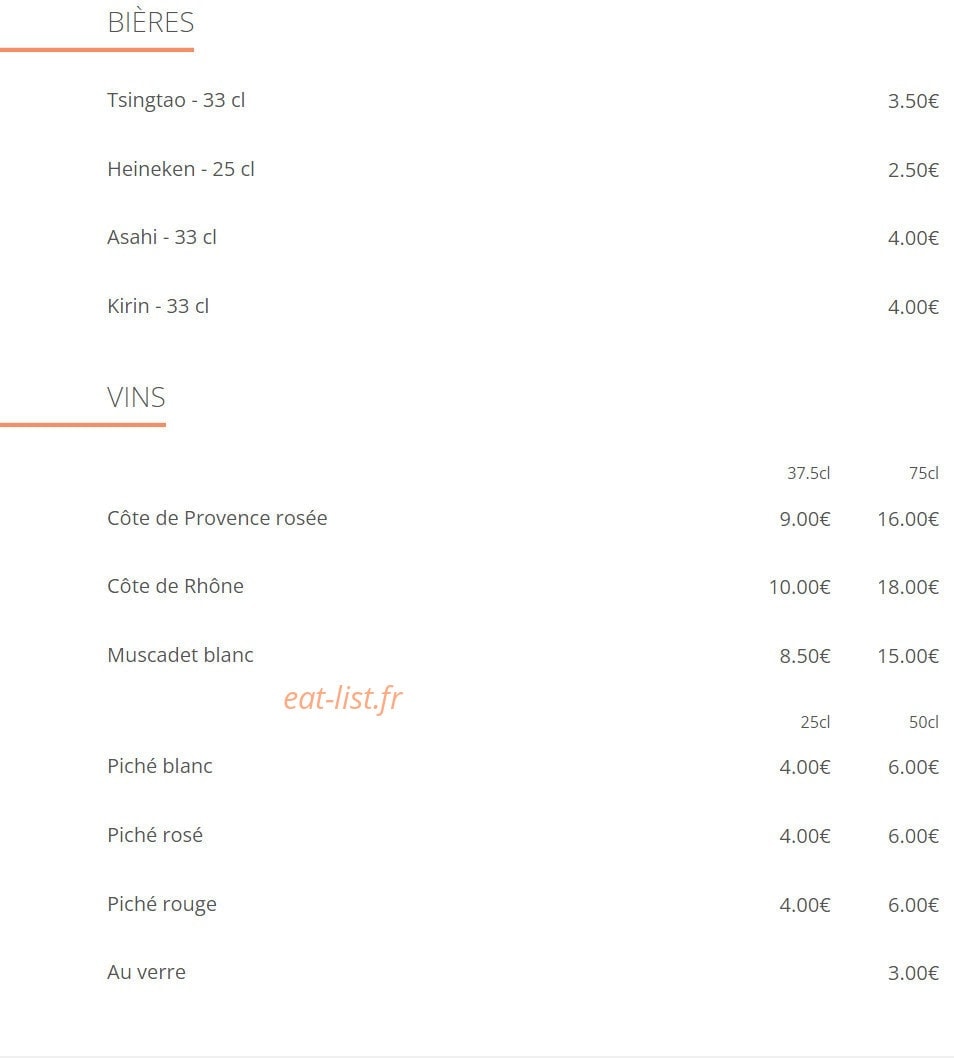
Task: Select the Piché rosé entry
Action: (x=155, y=835)
